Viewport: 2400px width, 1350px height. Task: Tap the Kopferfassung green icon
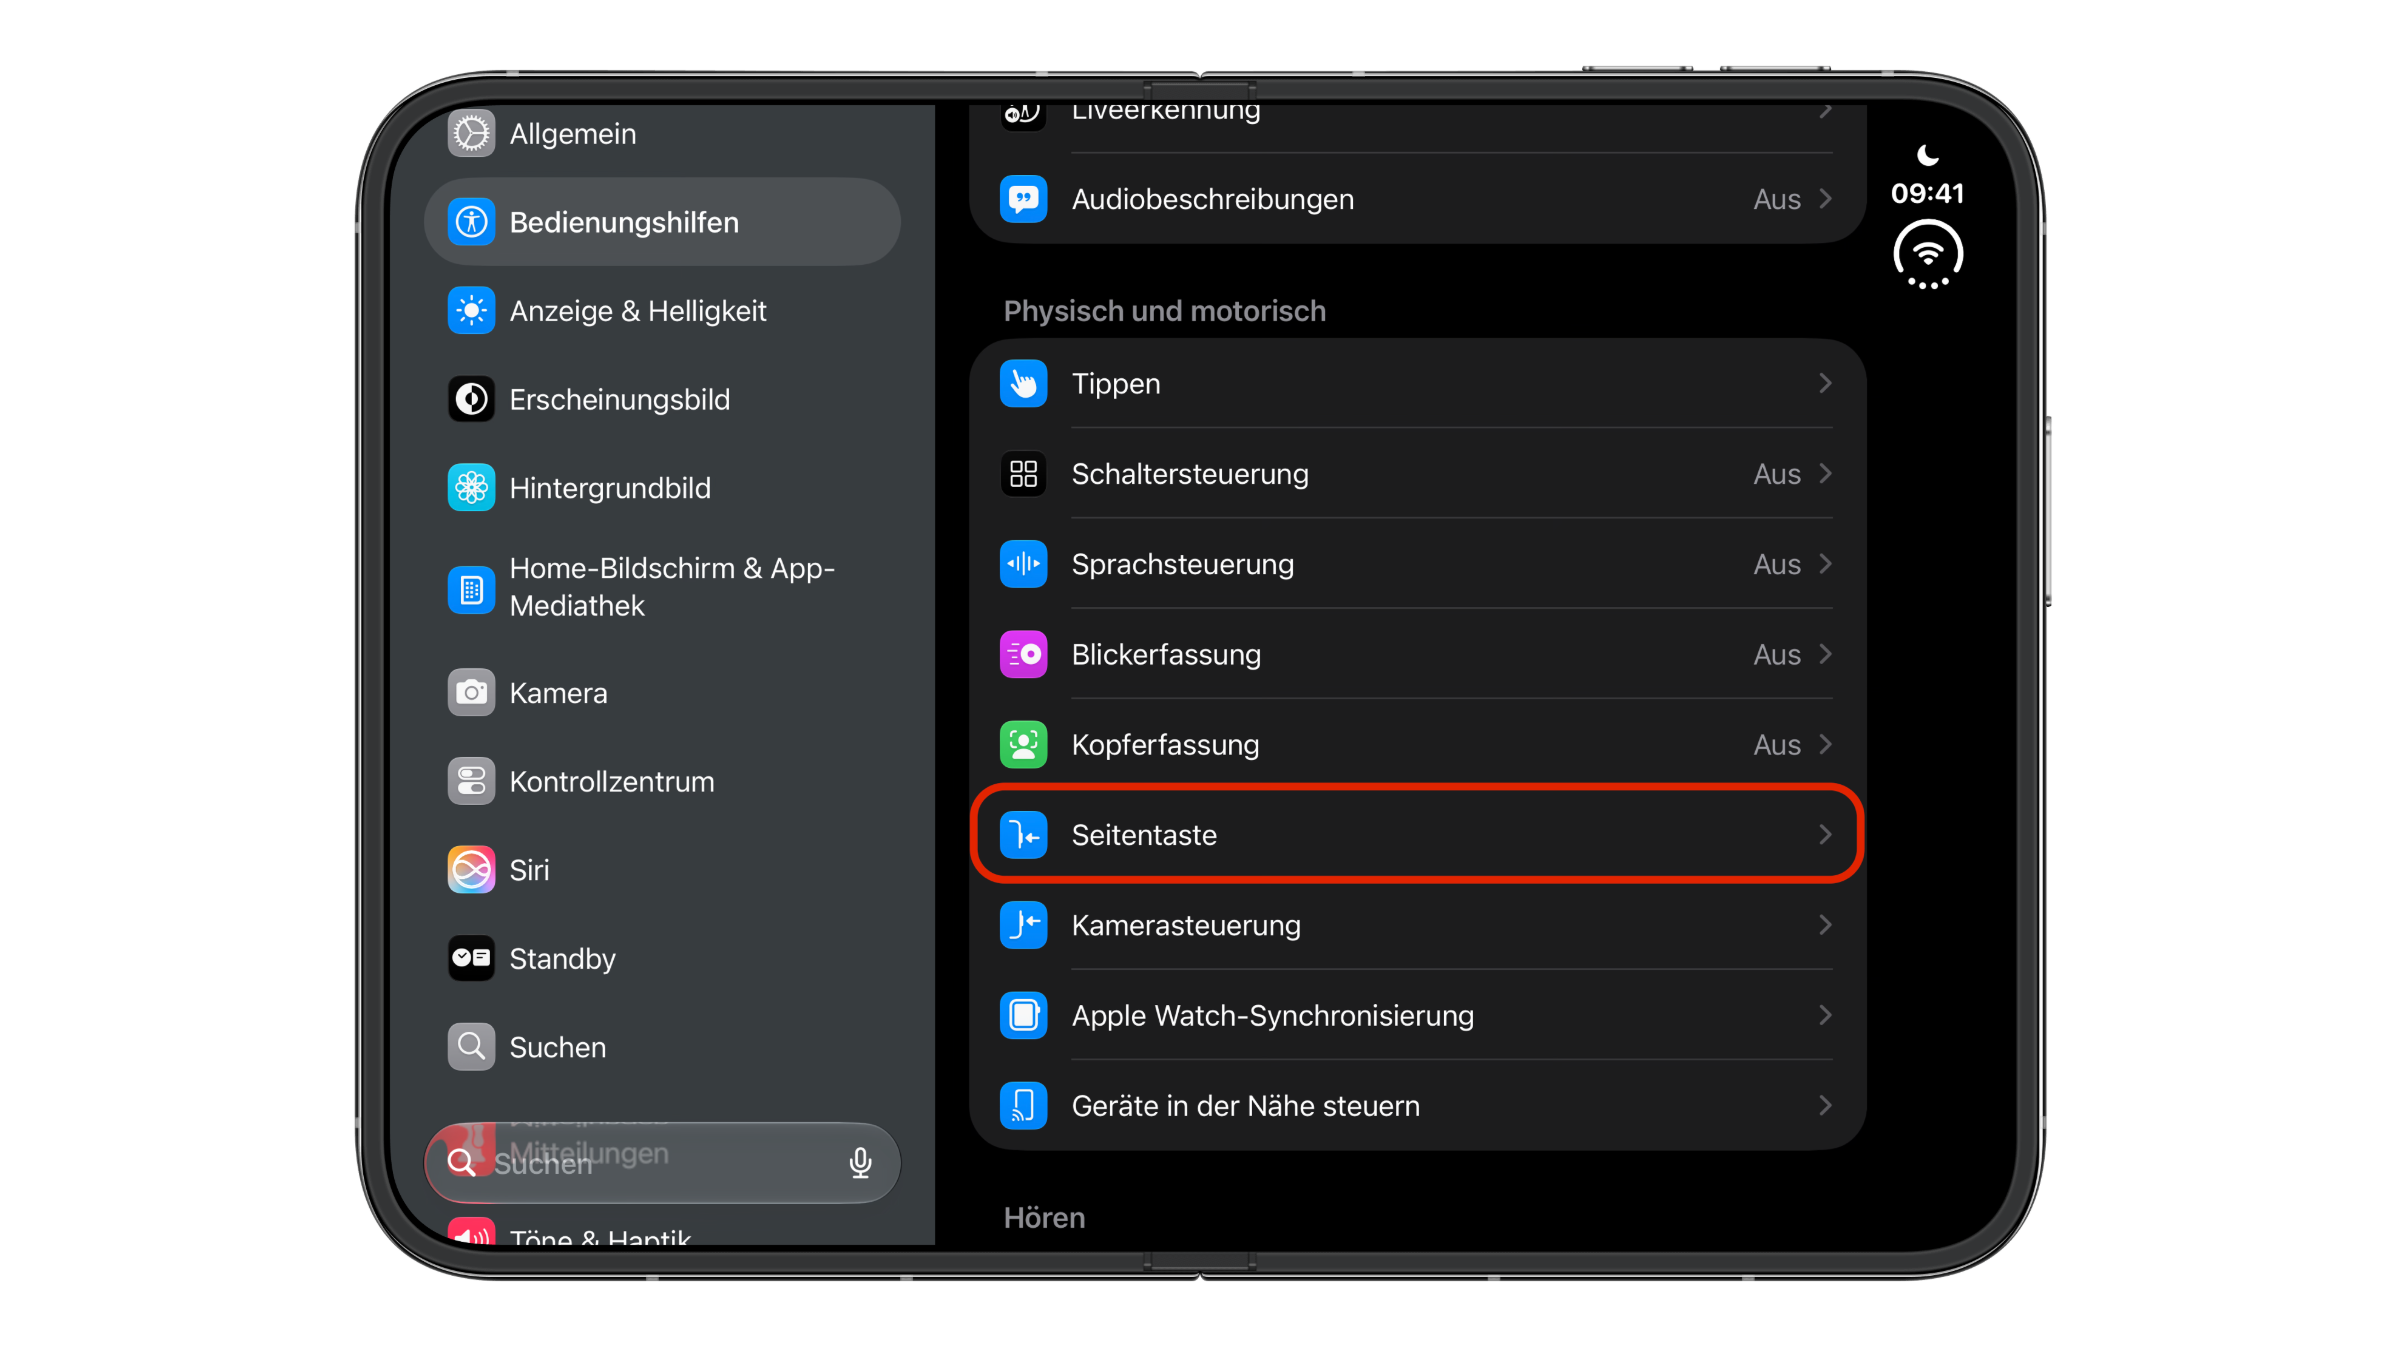(1023, 745)
